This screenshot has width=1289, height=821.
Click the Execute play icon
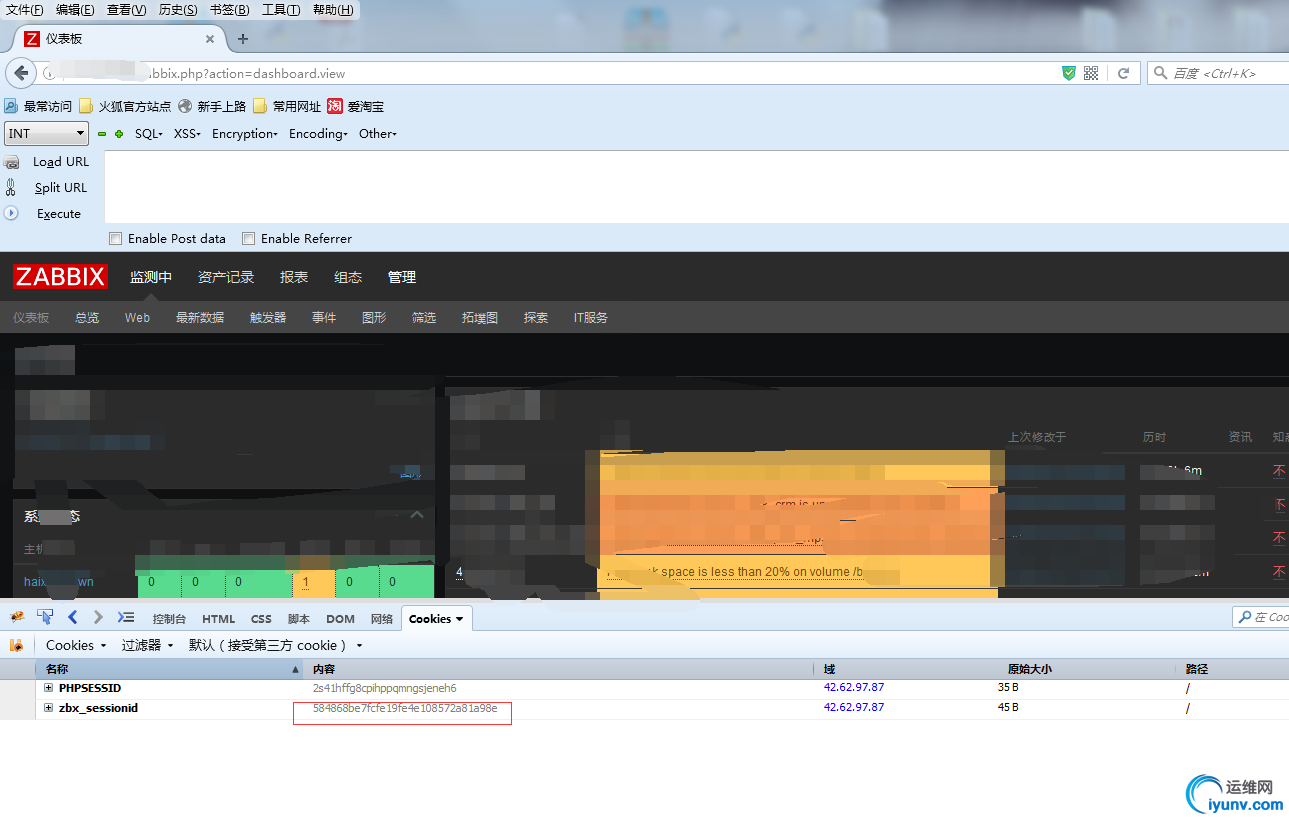click(12, 213)
